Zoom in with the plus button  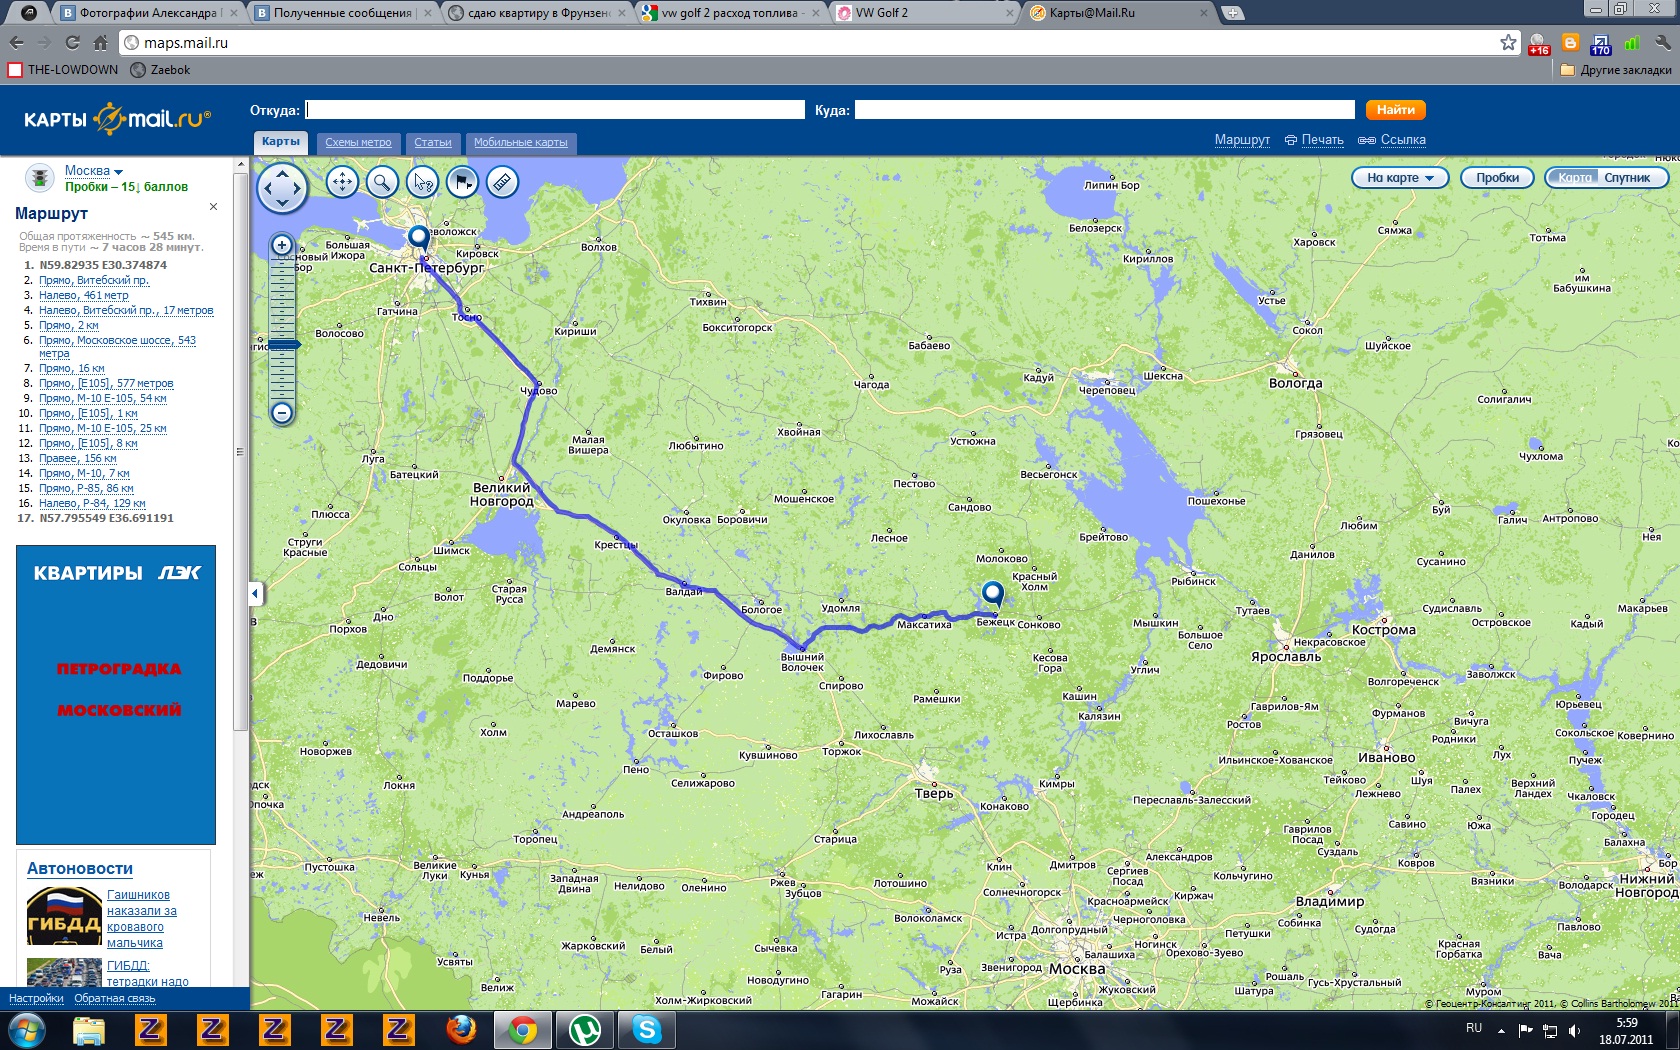[282, 245]
